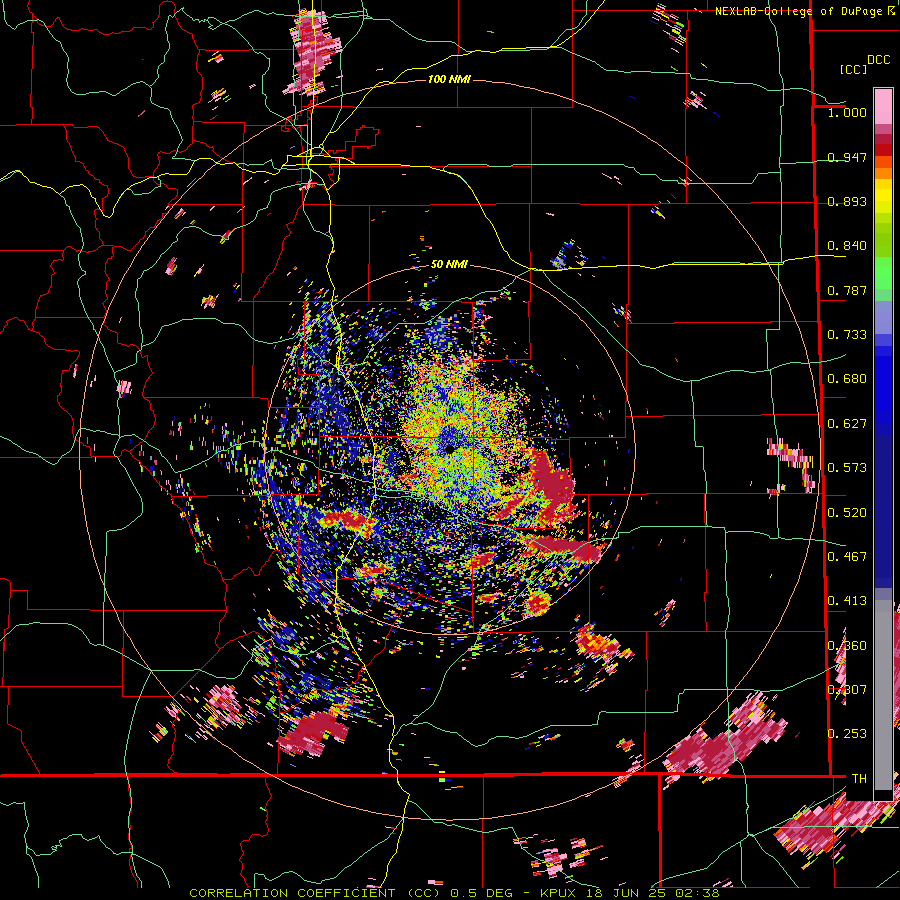Click the 0.413 scale value
This screenshot has width=900, height=900.
click(847, 601)
